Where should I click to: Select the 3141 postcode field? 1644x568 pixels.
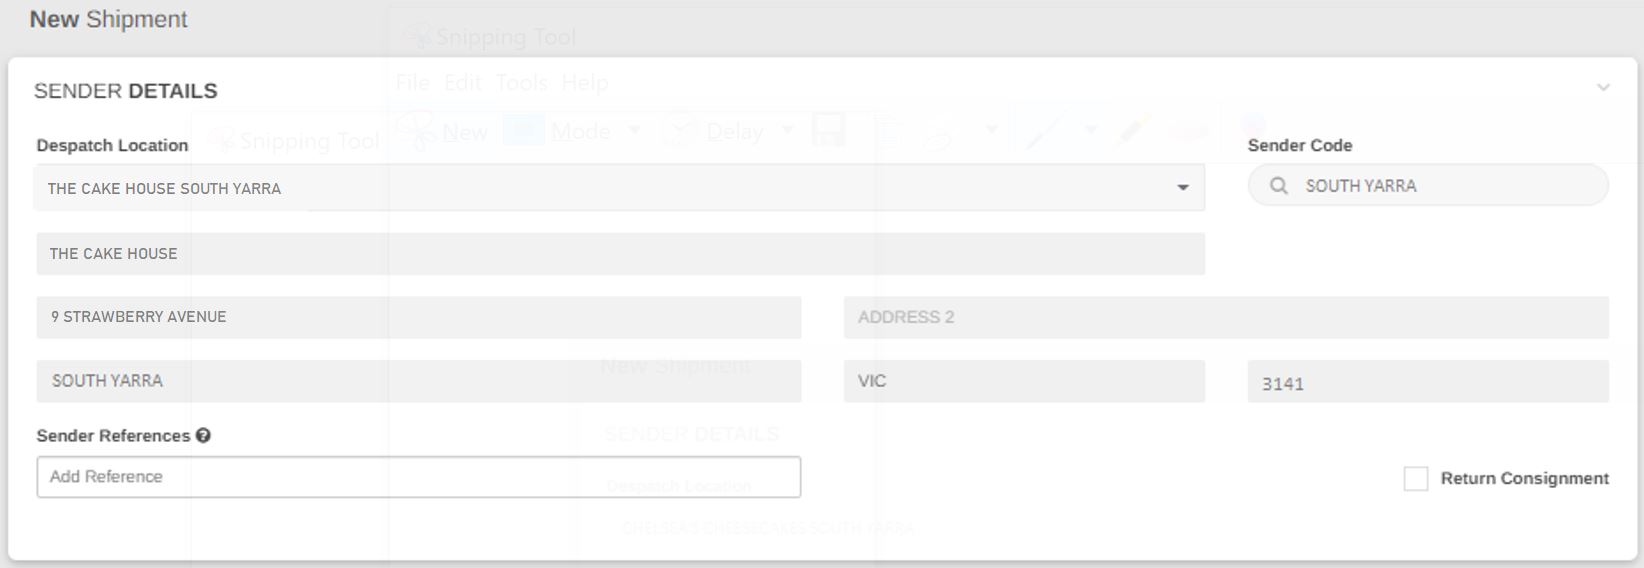1427,382
